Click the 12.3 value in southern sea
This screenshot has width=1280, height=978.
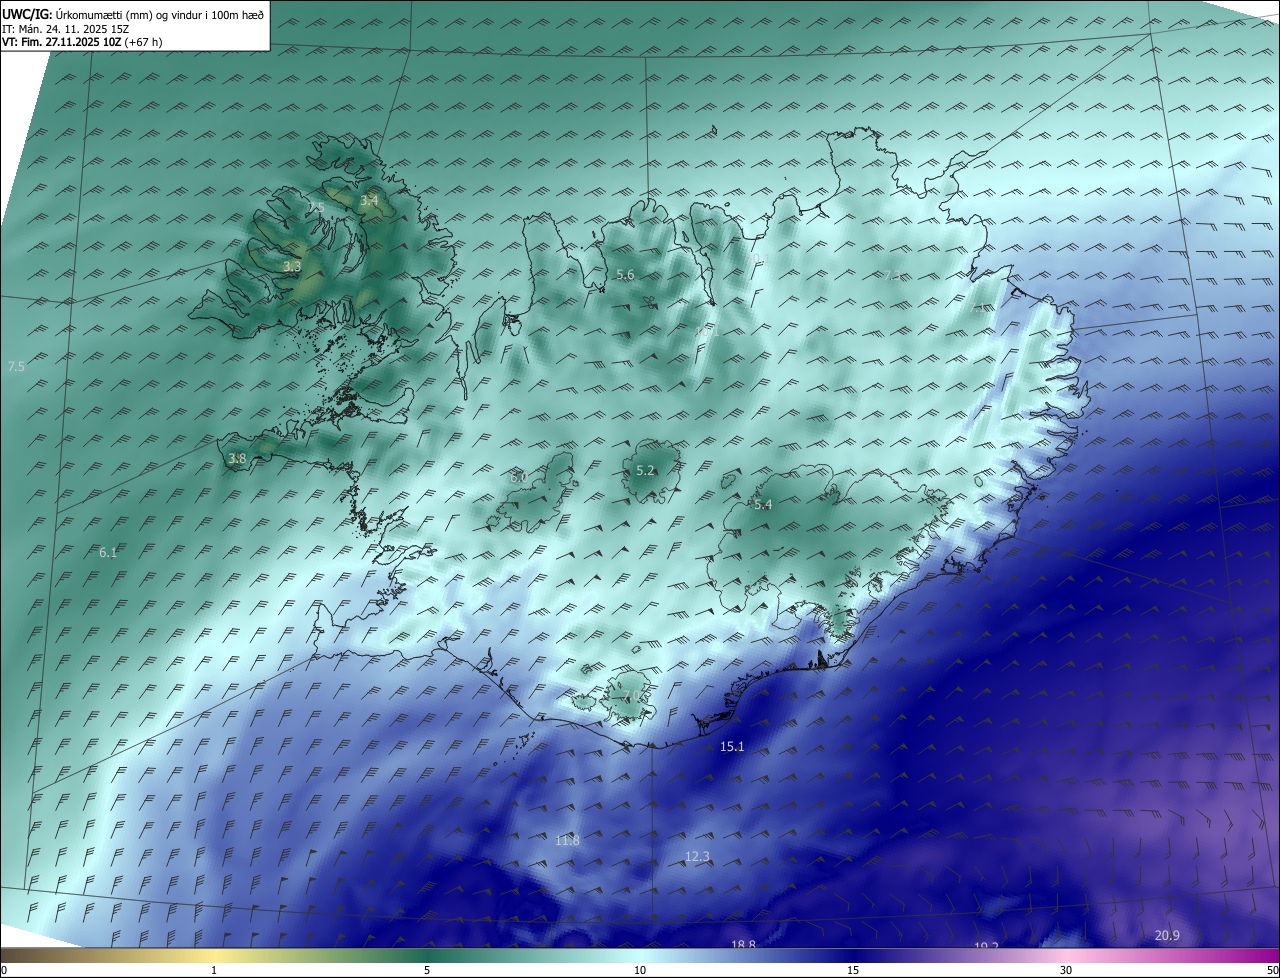(697, 856)
